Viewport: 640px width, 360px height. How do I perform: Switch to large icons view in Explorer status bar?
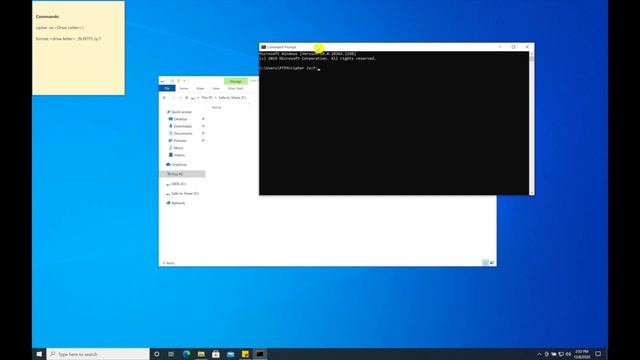pos(492,262)
